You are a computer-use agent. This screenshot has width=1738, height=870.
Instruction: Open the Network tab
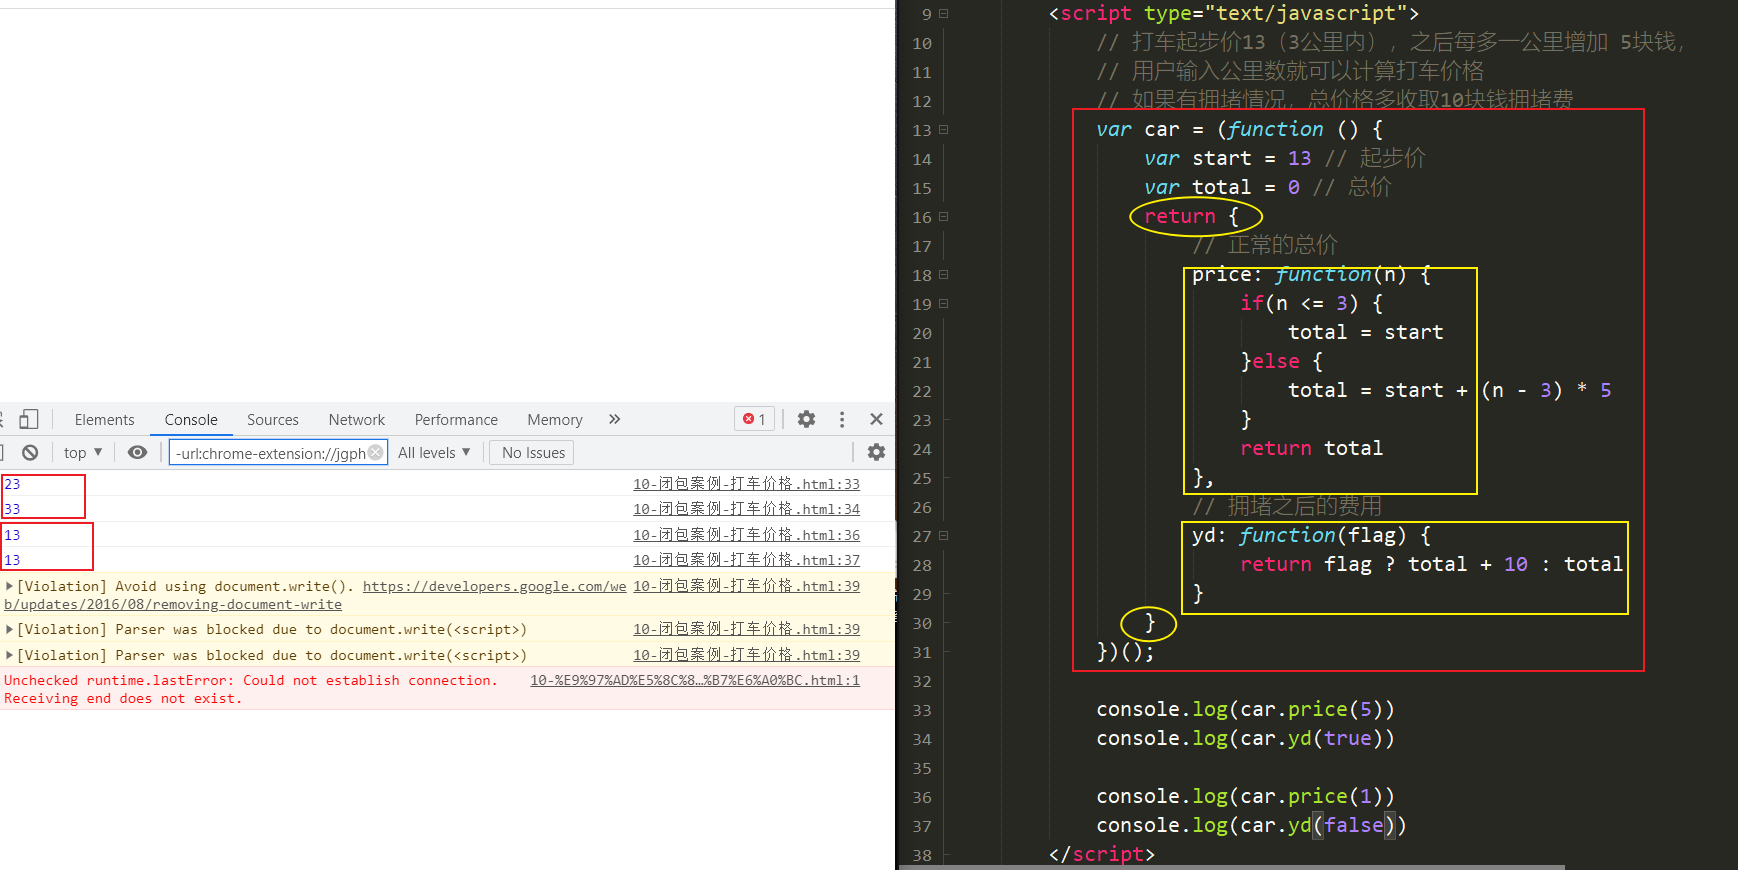pyautogui.click(x=357, y=420)
